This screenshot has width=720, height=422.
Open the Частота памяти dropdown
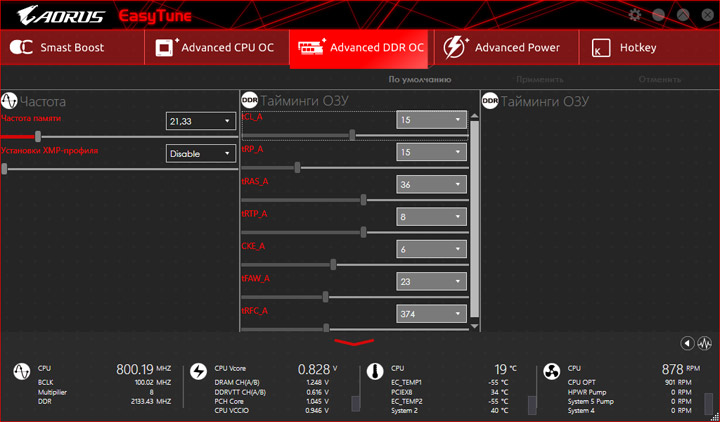(x=201, y=121)
